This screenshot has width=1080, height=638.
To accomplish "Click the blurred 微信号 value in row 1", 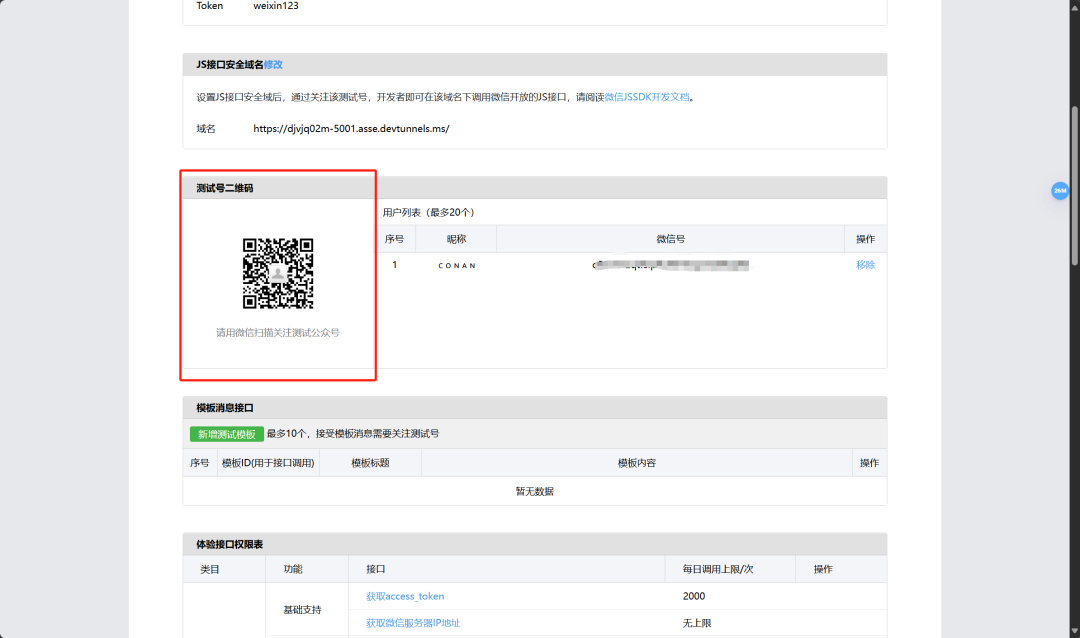I will (670, 265).
